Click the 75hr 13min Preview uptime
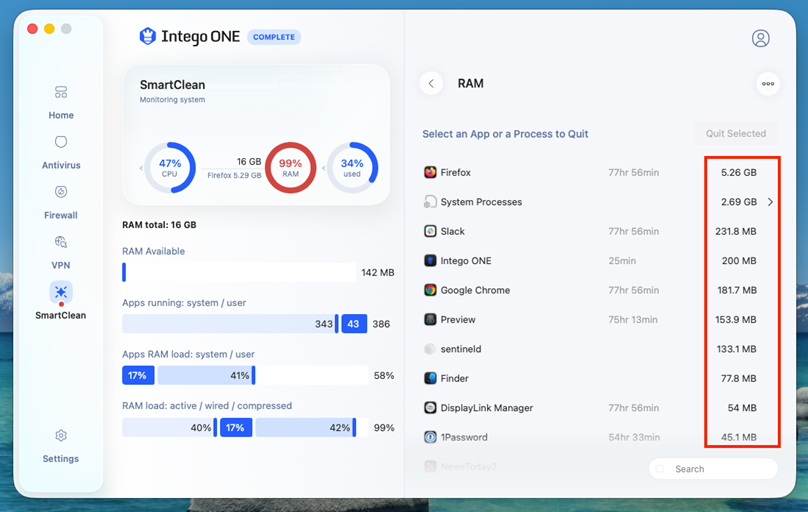808x512 pixels. pos(633,319)
